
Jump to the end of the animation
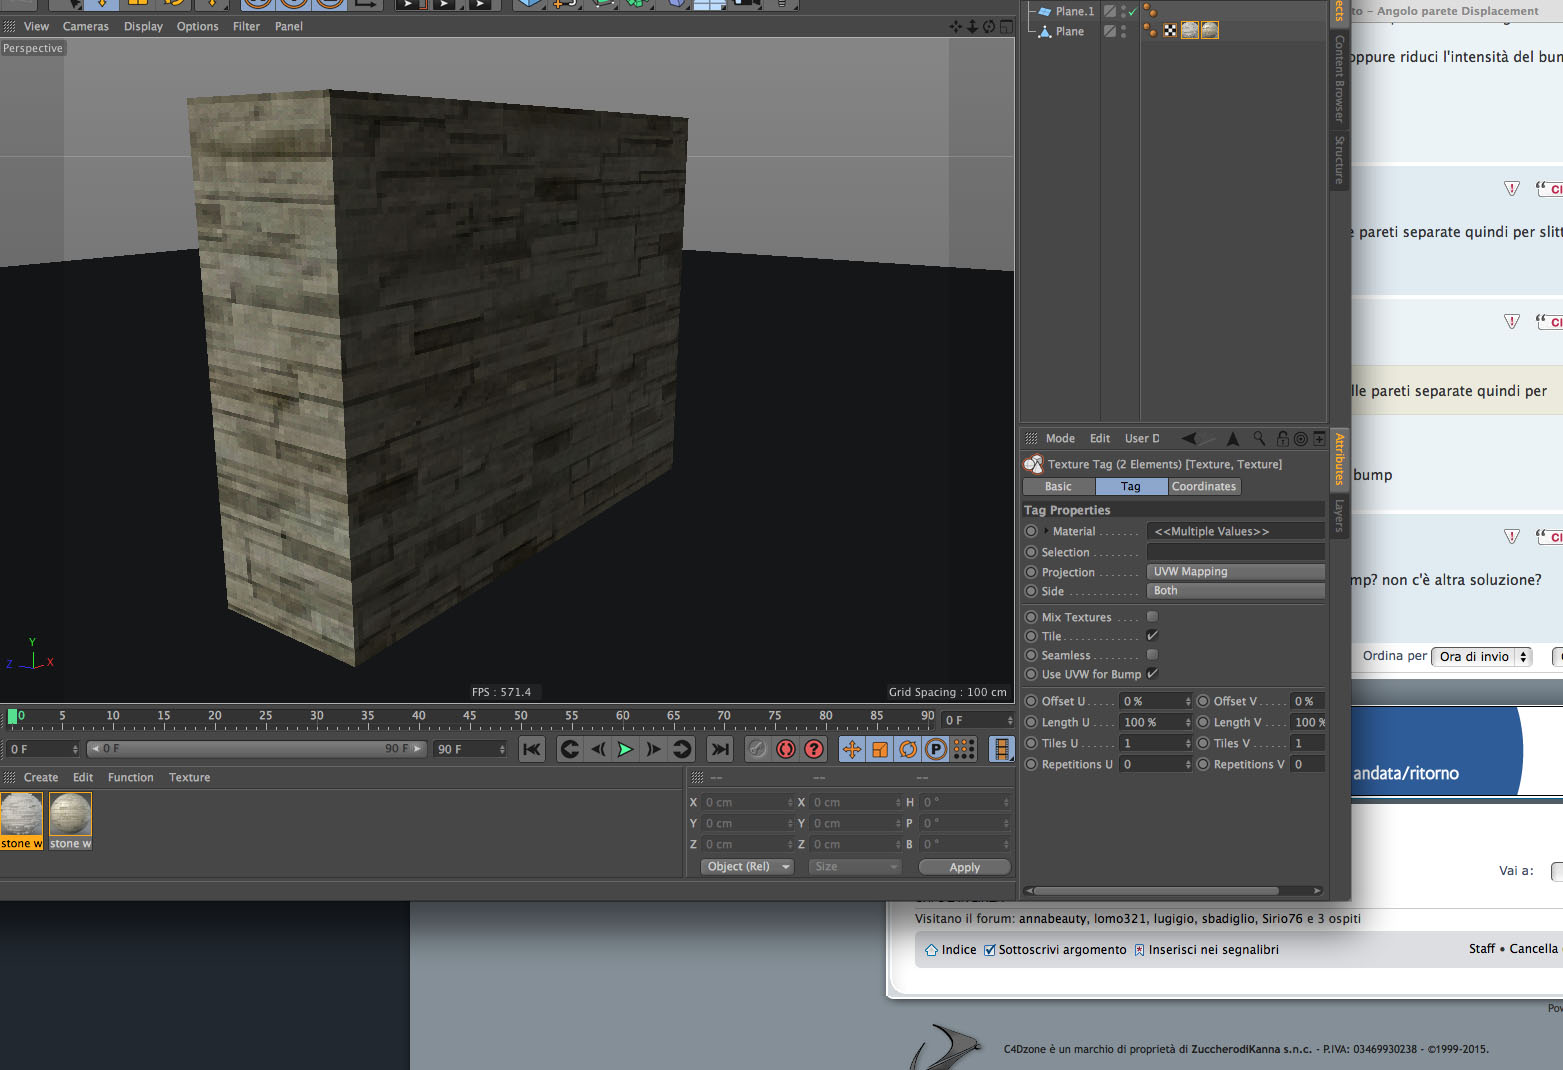(719, 749)
